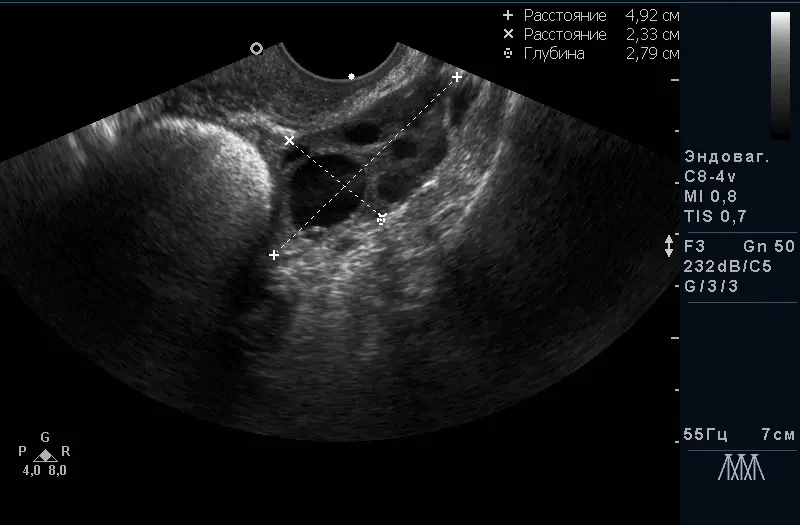The height and width of the screenshot is (525, 800).
Task: Click the lower plus caliper marker
Action: tap(274, 256)
